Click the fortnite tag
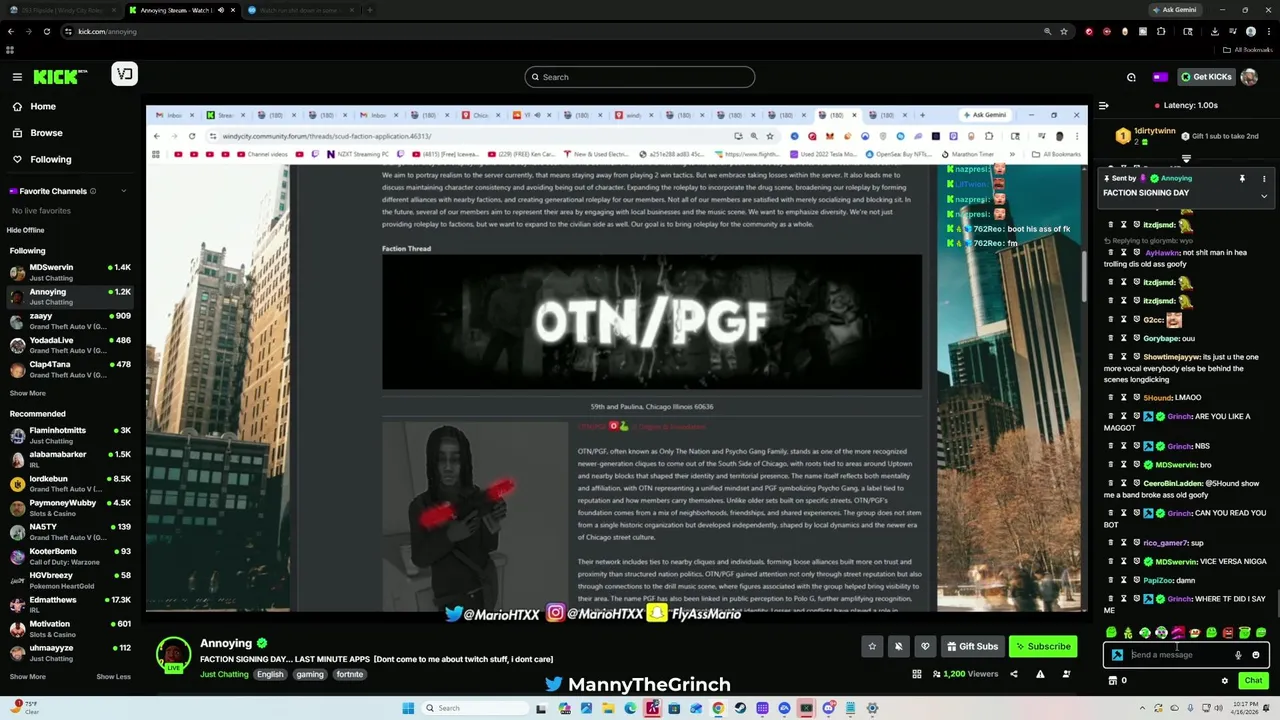Viewport: 1280px width, 720px height. (x=350, y=674)
